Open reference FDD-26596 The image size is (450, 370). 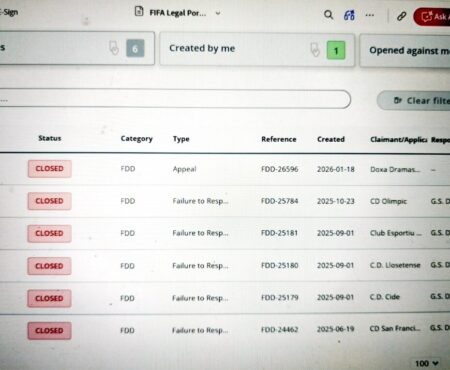(280, 169)
